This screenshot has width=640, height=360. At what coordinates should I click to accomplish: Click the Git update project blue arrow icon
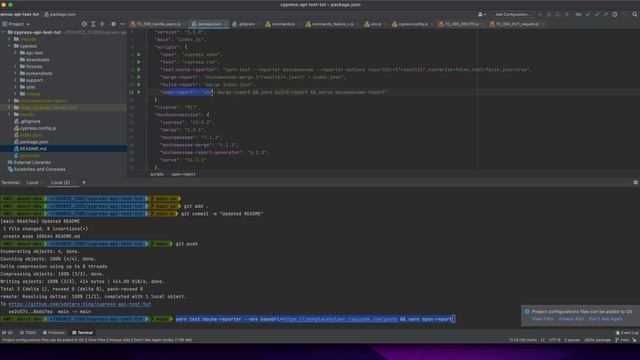pos(588,14)
